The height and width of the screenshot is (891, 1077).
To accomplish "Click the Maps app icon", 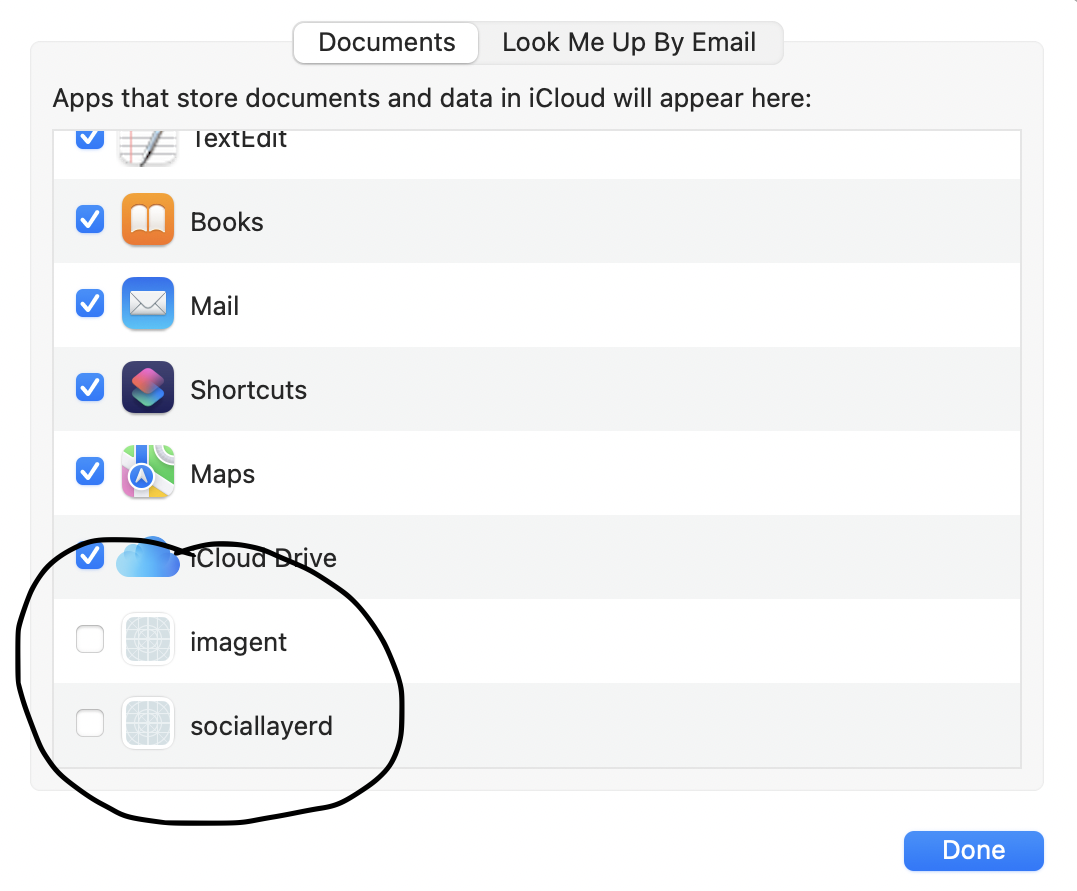I will 148,471.
